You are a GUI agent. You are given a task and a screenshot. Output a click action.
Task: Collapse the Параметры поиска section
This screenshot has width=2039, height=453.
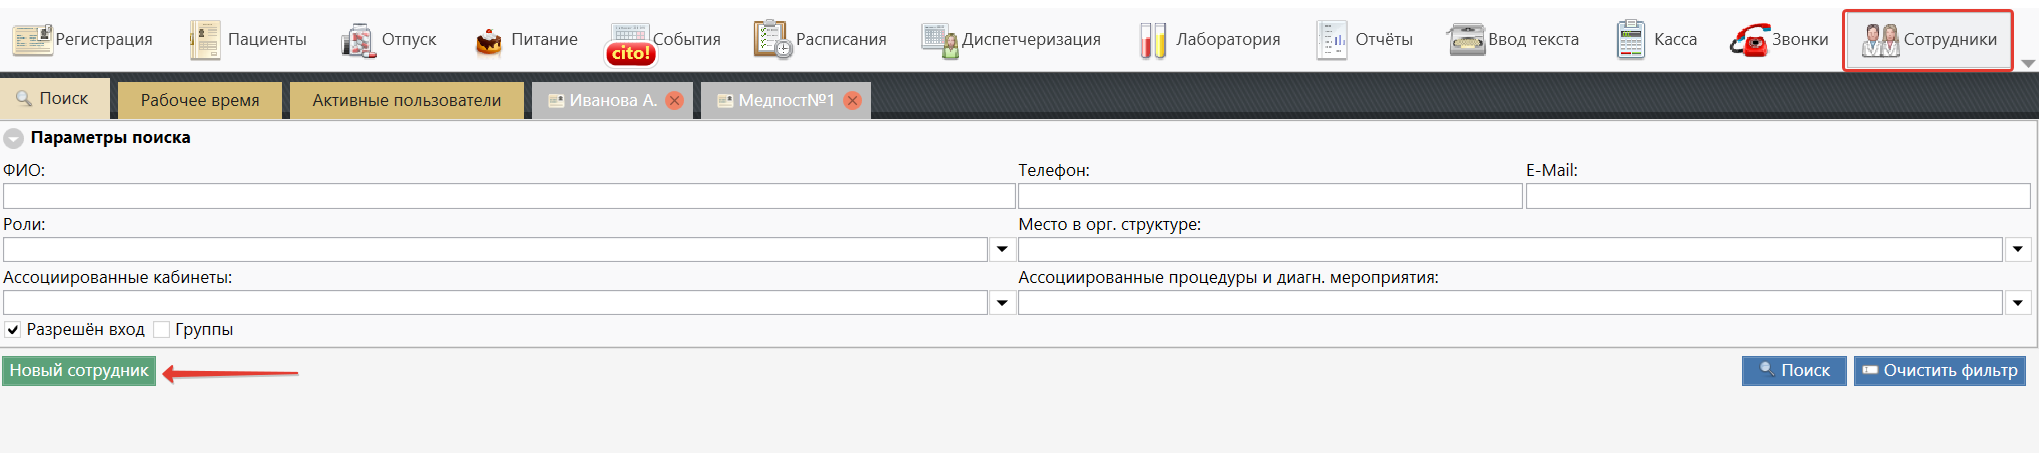[14, 138]
